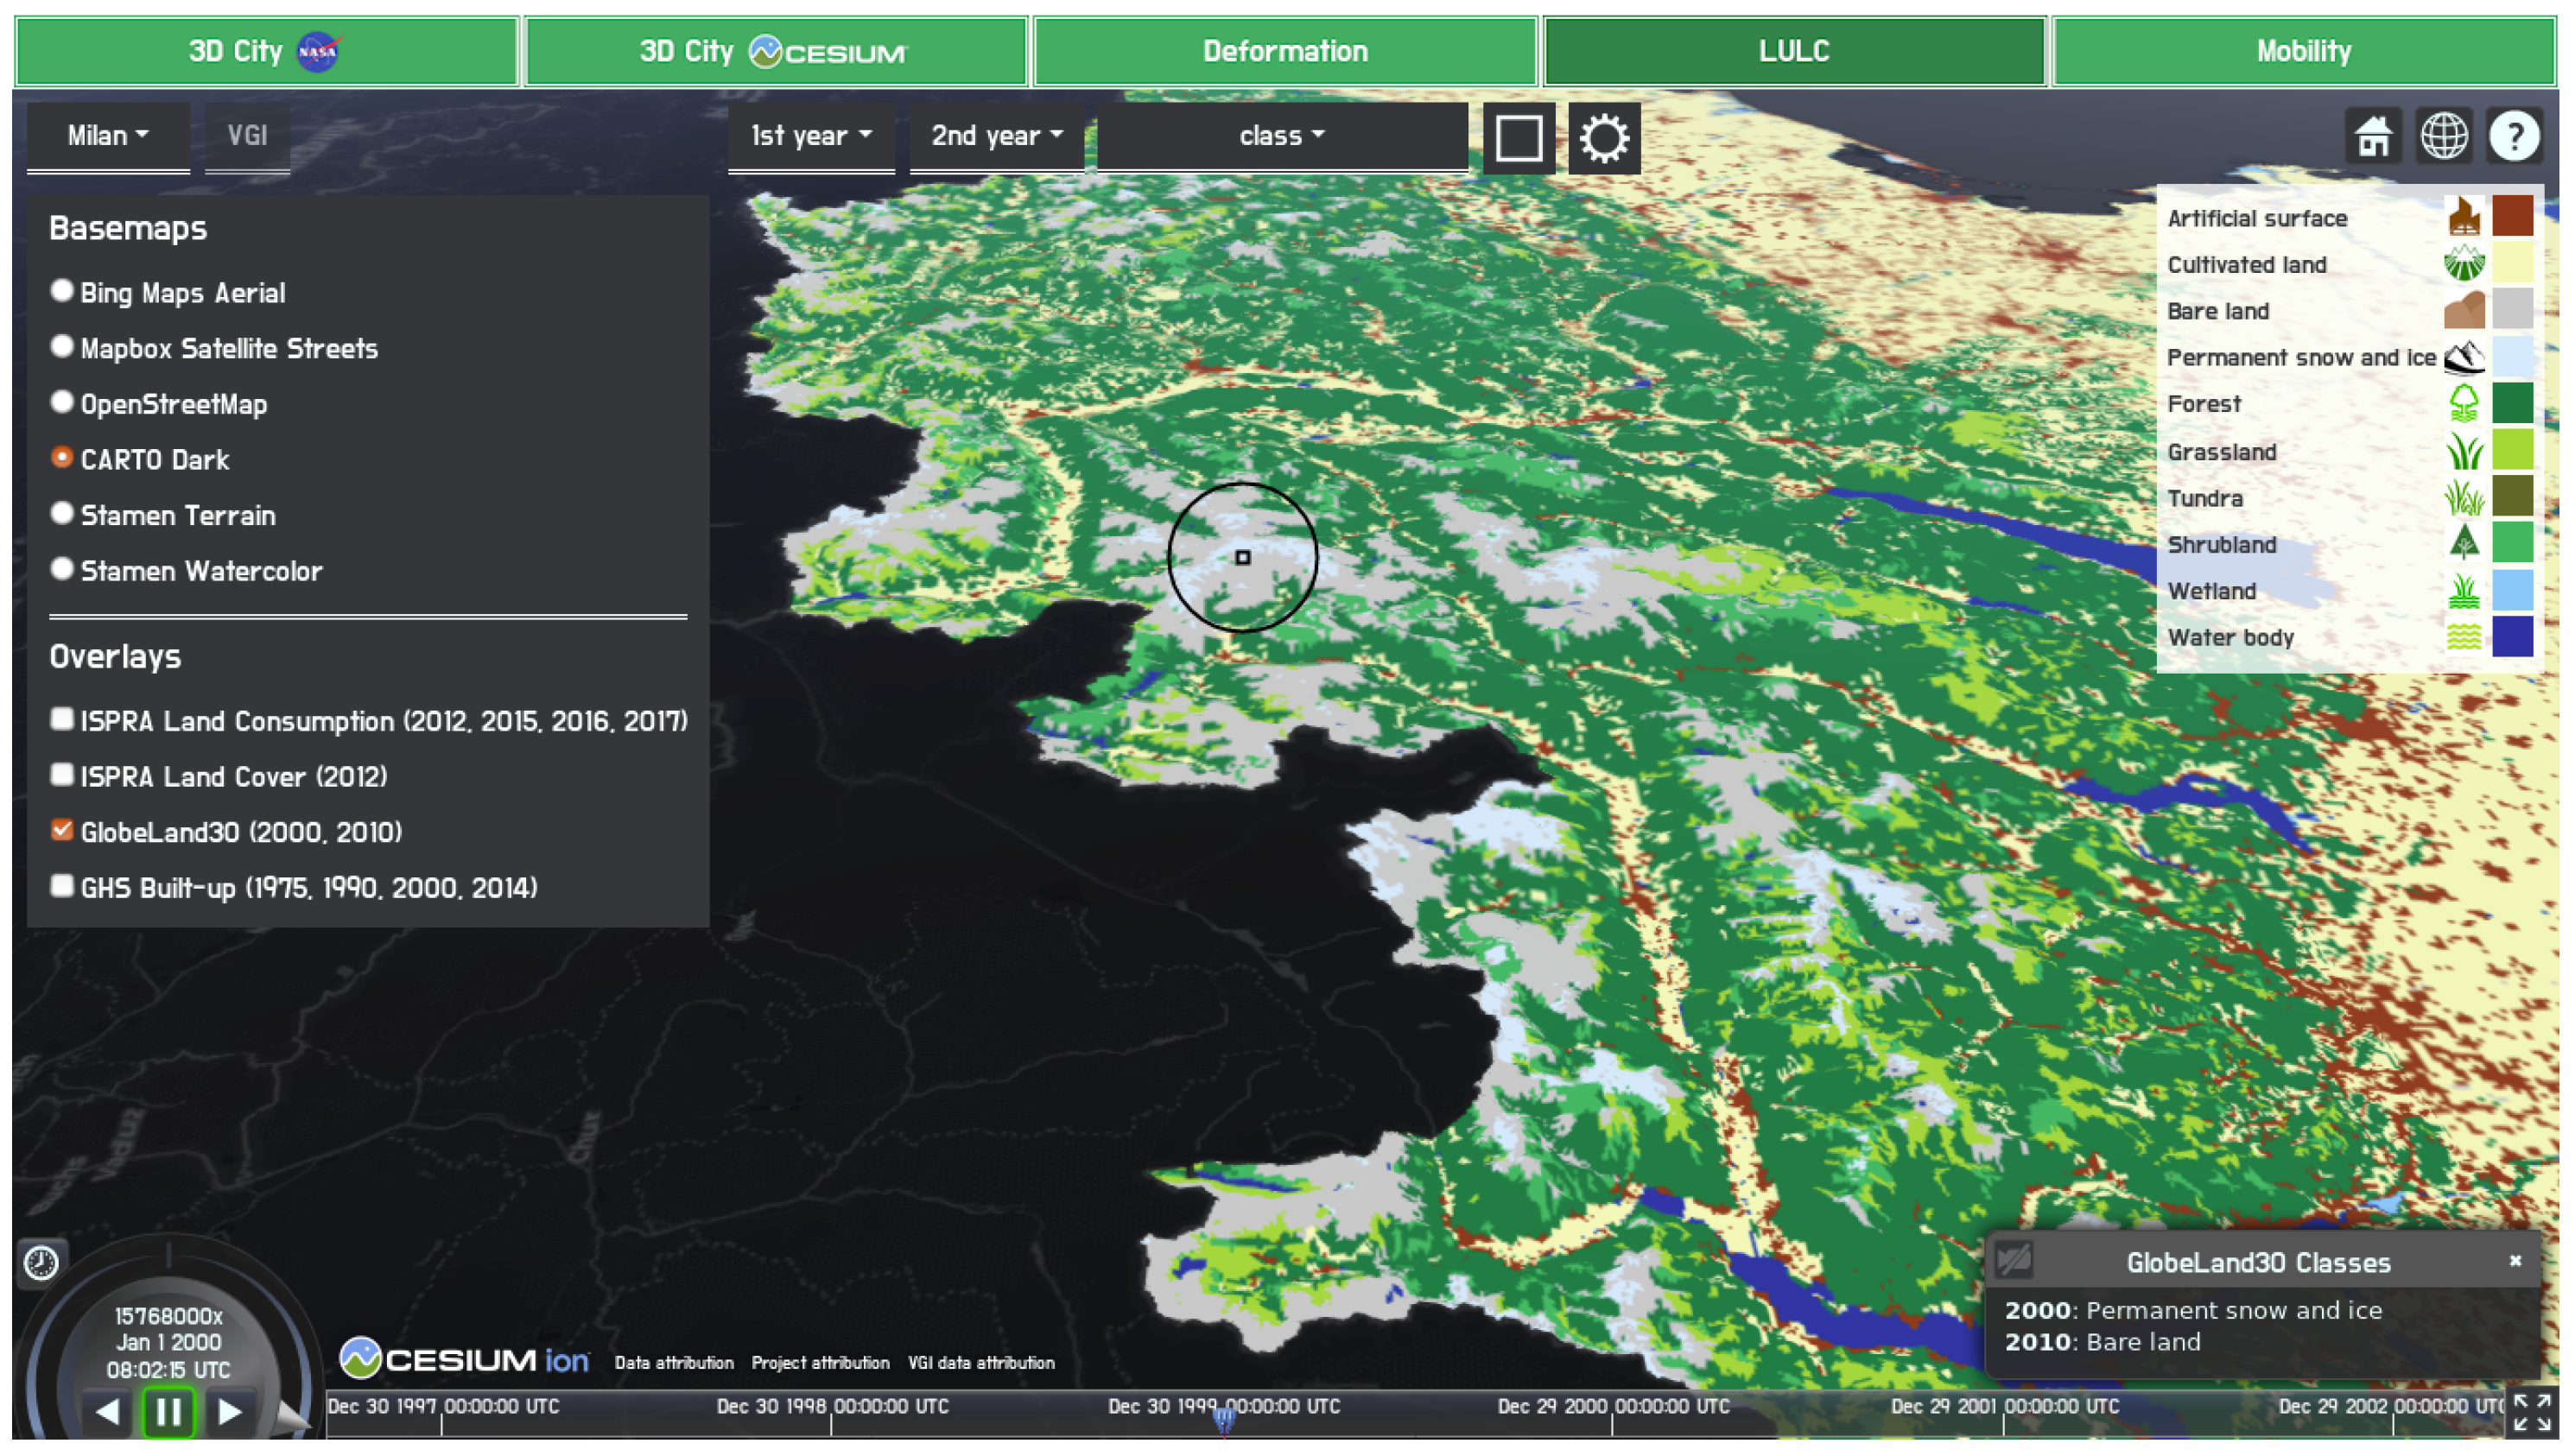The width and height of the screenshot is (2575, 1456).
Task: Enable the ISPRA Land Cover (2012) overlay
Action: click(x=62, y=775)
